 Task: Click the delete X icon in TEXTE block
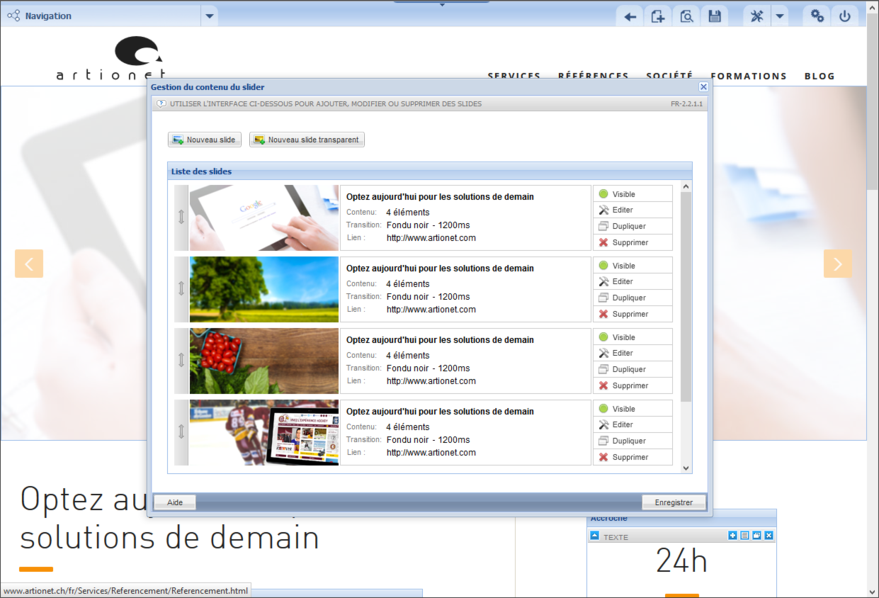pos(769,536)
